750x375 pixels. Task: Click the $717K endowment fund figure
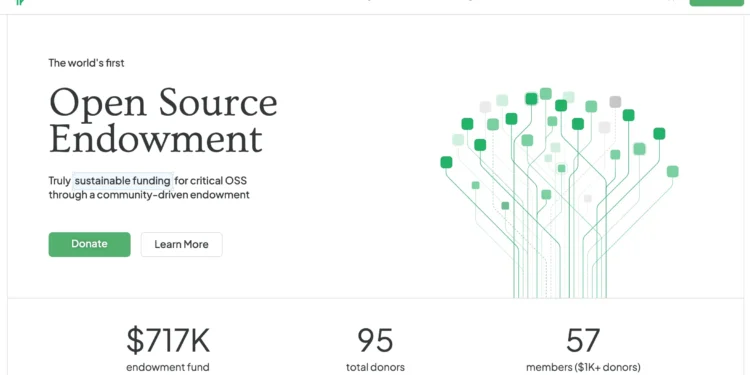tap(168, 340)
